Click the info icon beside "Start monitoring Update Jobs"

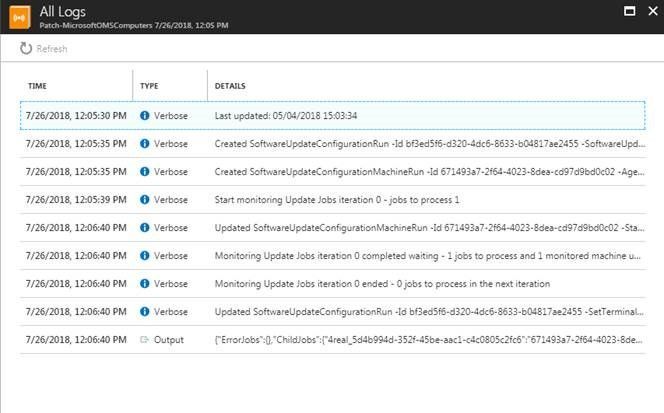coord(145,200)
